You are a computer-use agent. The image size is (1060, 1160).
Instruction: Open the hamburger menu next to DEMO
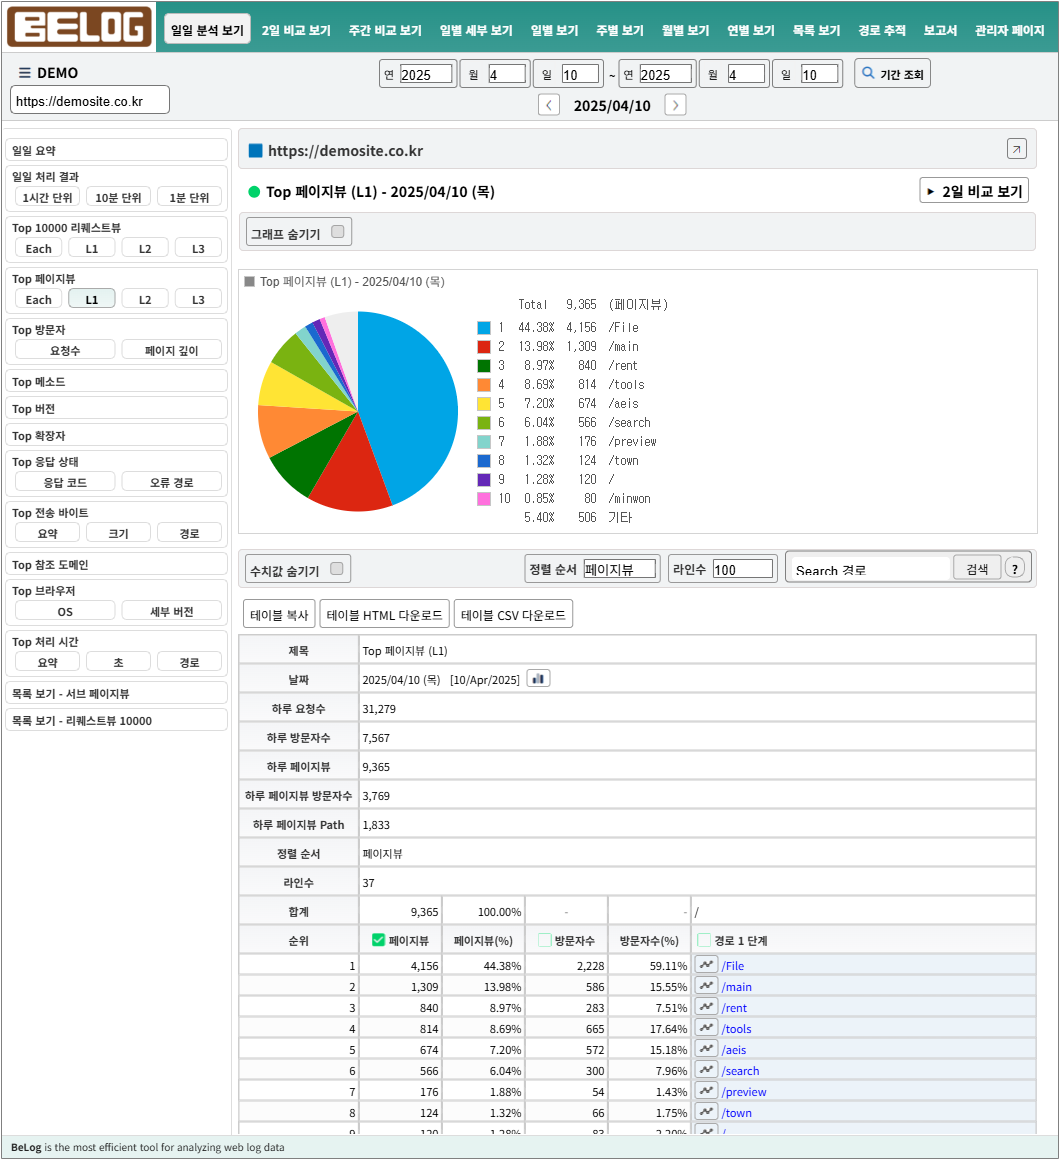pos(24,72)
